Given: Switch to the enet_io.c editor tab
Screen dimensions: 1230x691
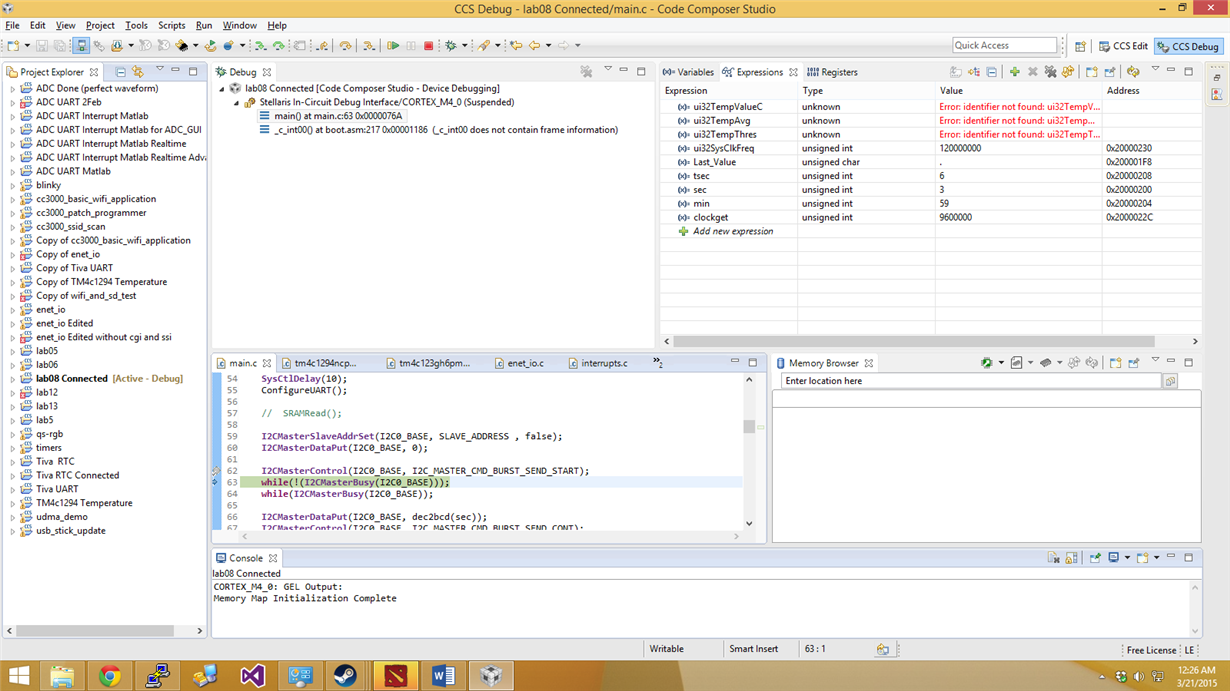Looking at the screenshot, I should (519, 363).
